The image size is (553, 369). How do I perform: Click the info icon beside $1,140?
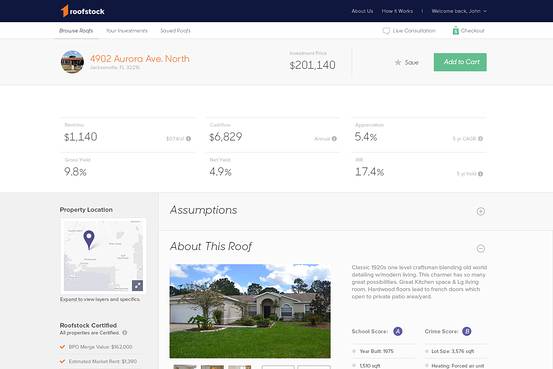coord(189,139)
